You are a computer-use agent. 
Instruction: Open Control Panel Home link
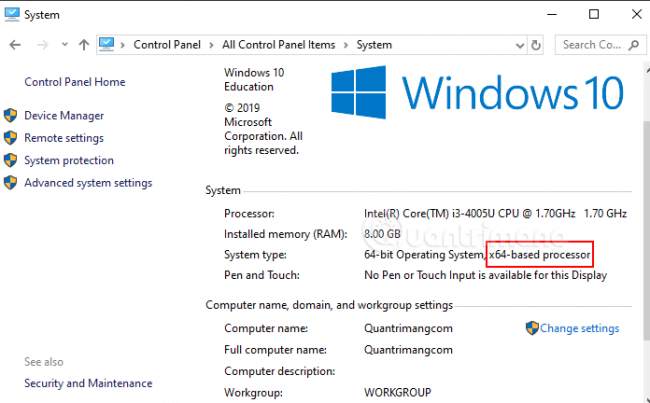(x=74, y=82)
